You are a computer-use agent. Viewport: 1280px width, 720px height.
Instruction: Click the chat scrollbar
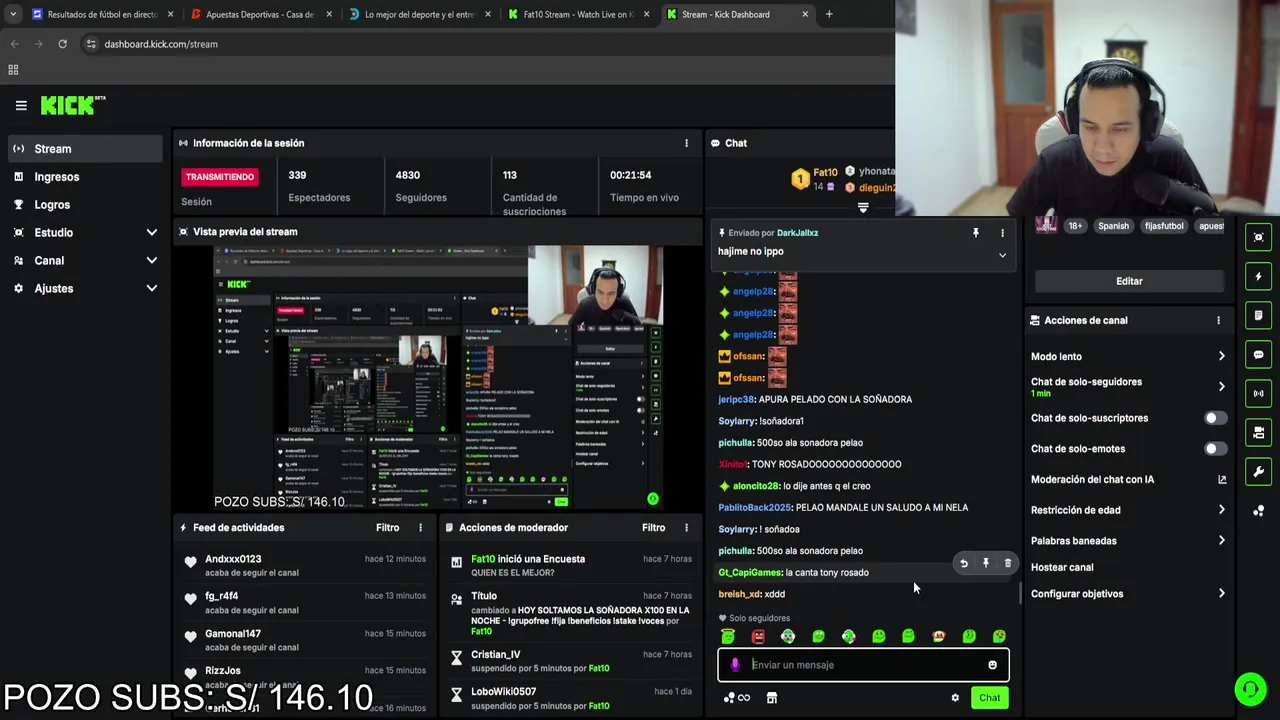(1019, 594)
